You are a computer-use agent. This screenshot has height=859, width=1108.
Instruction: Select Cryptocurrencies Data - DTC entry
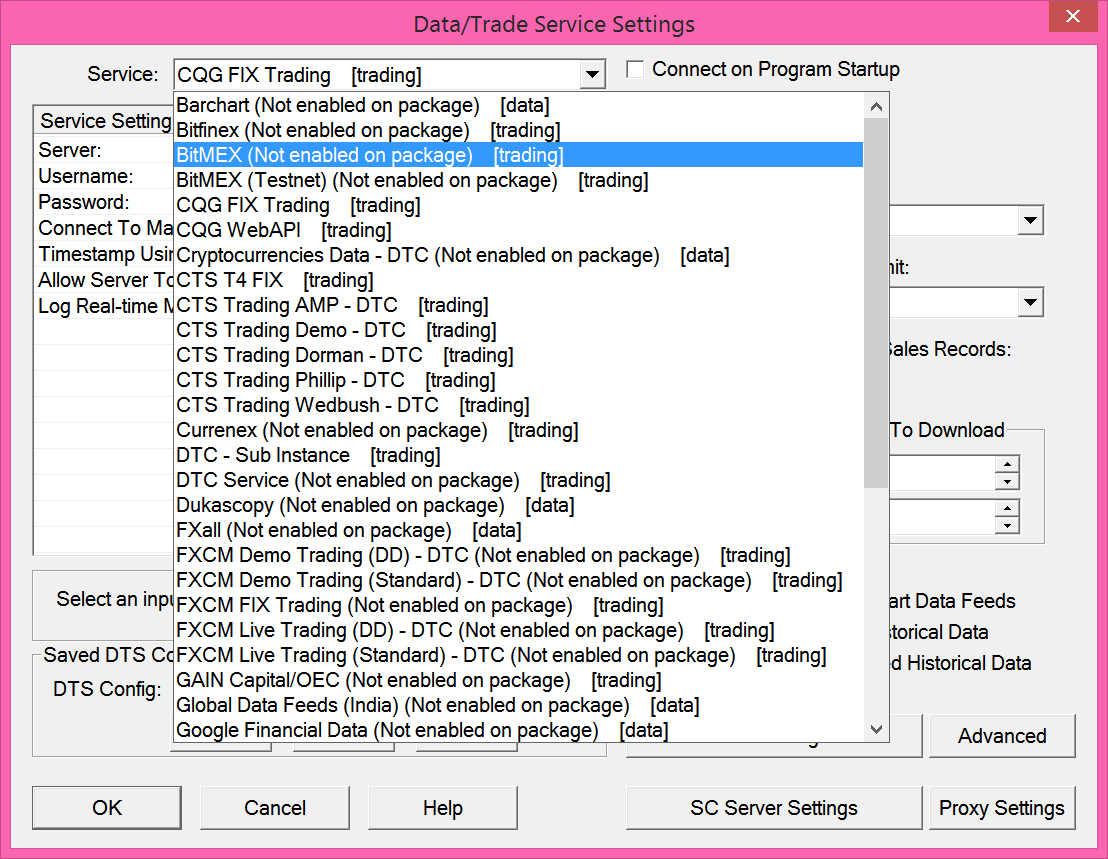[518, 255]
